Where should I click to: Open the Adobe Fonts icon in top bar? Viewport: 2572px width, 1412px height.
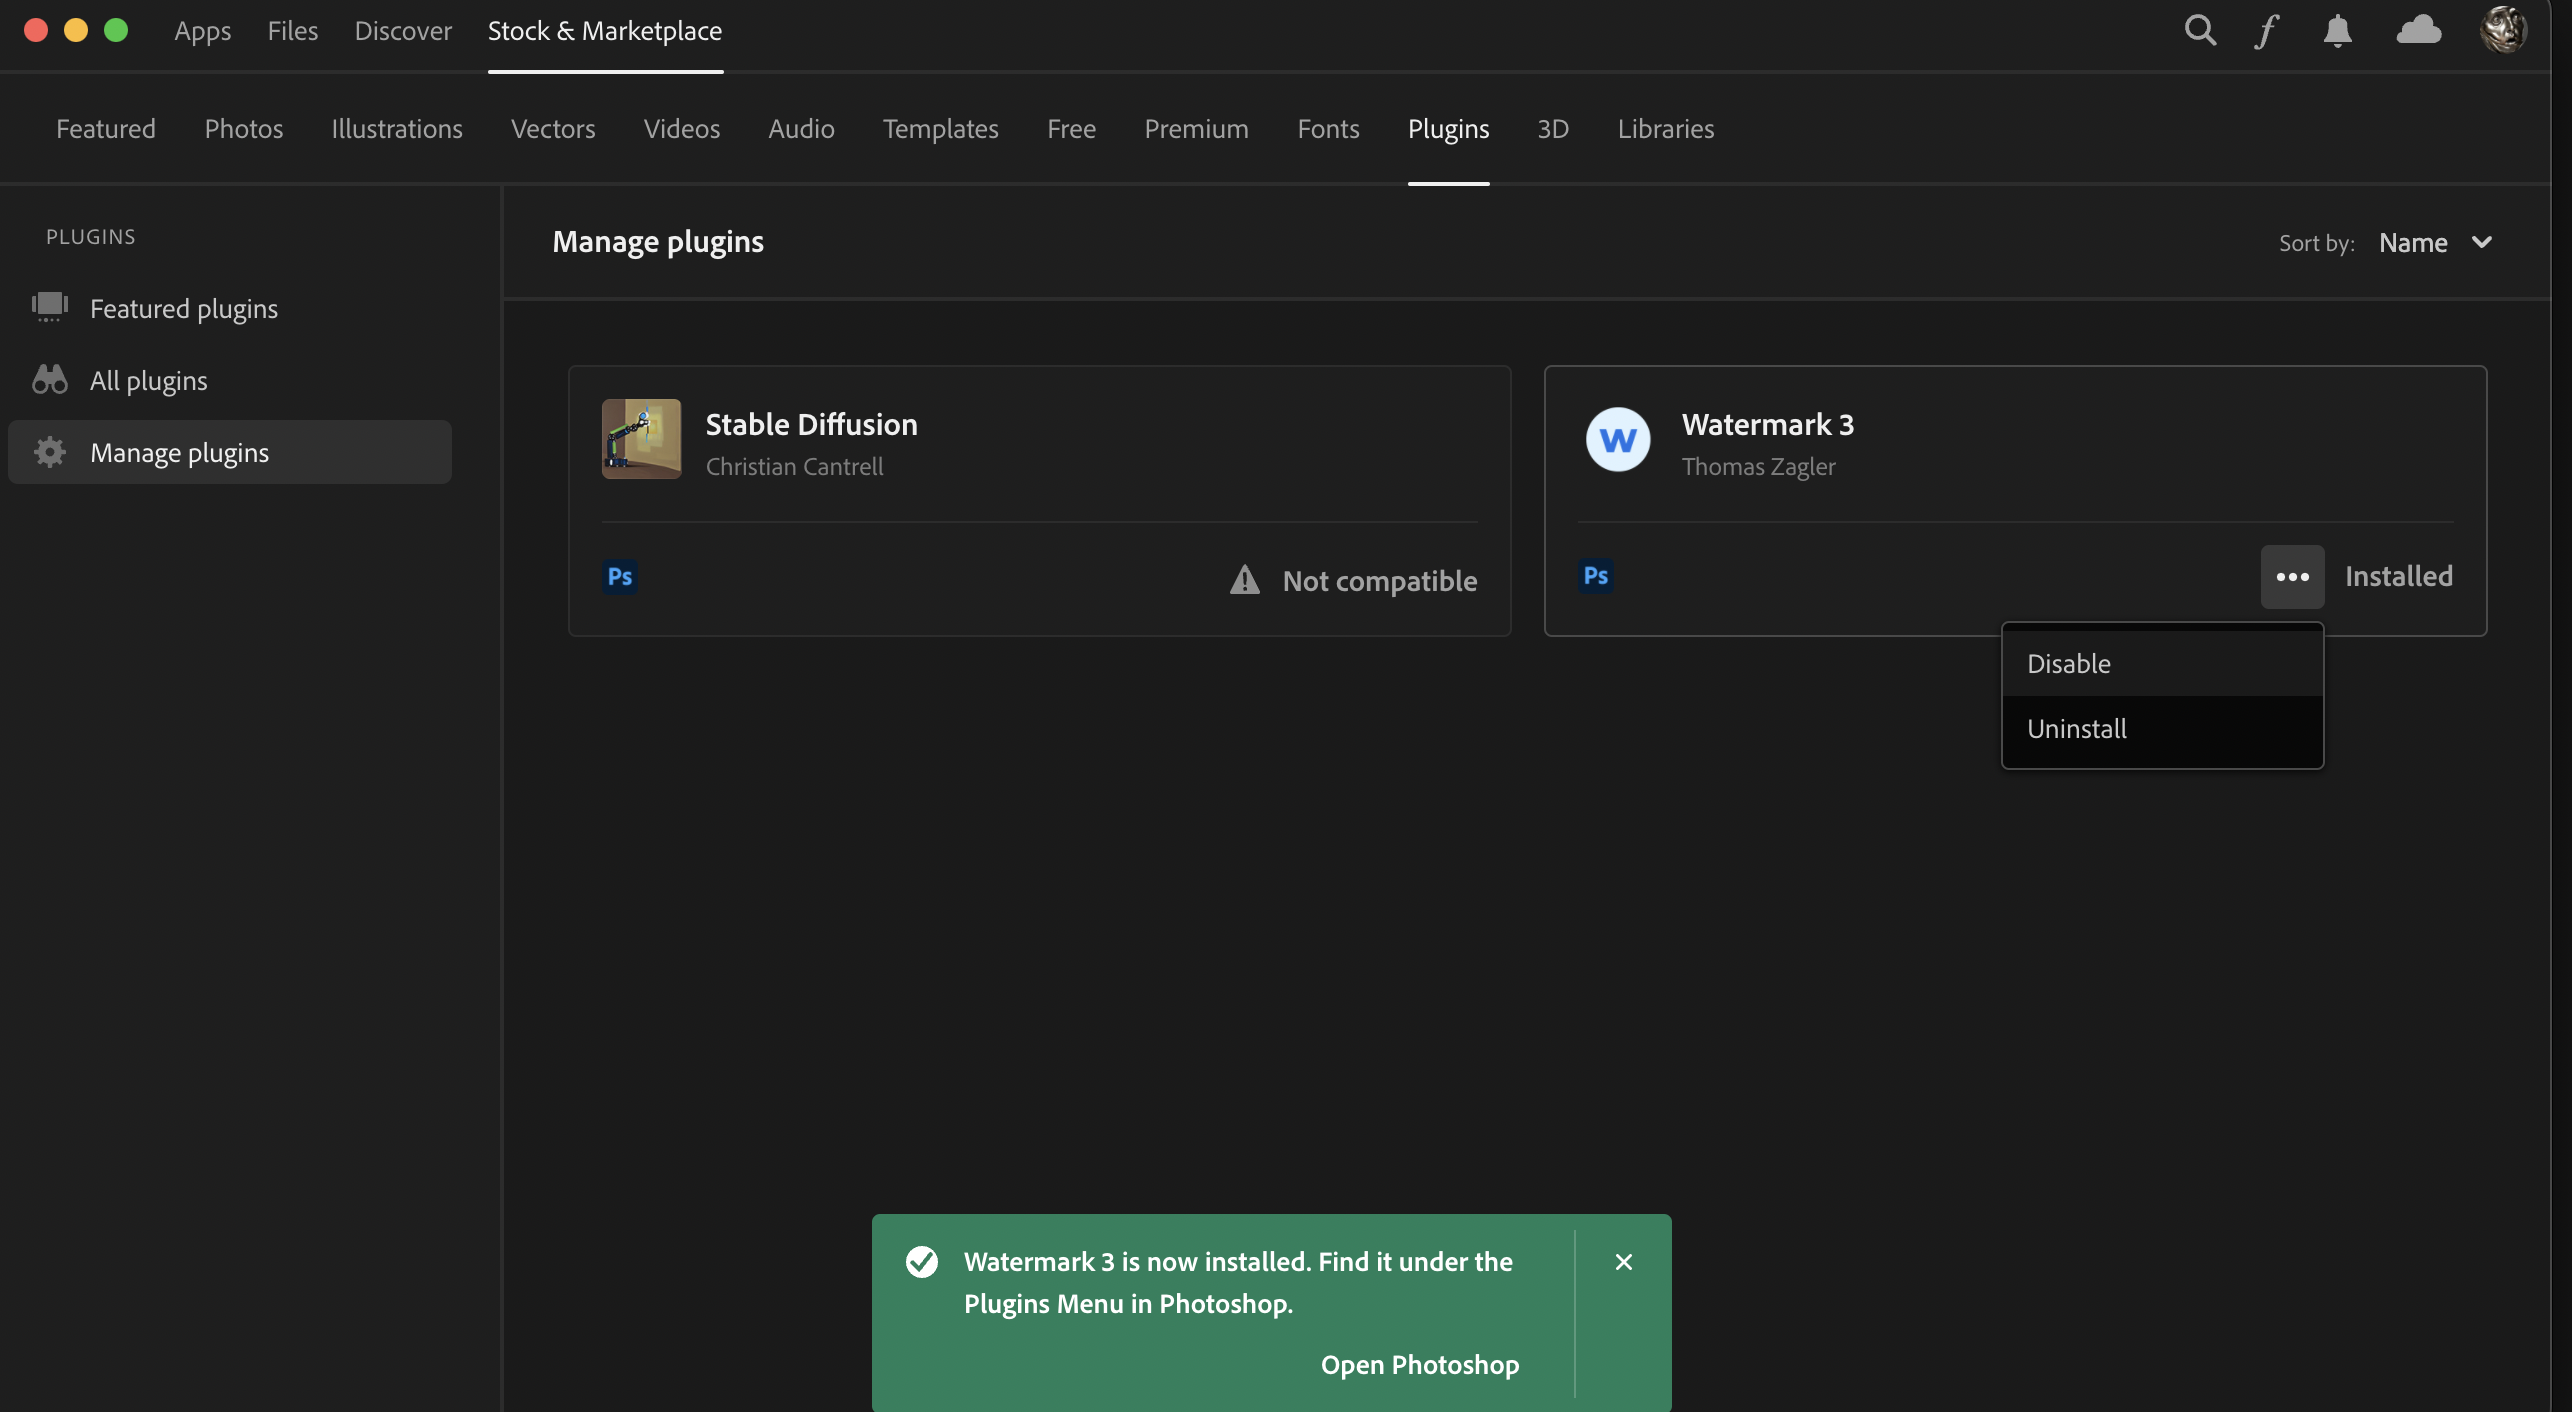(x=2266, y=31)
